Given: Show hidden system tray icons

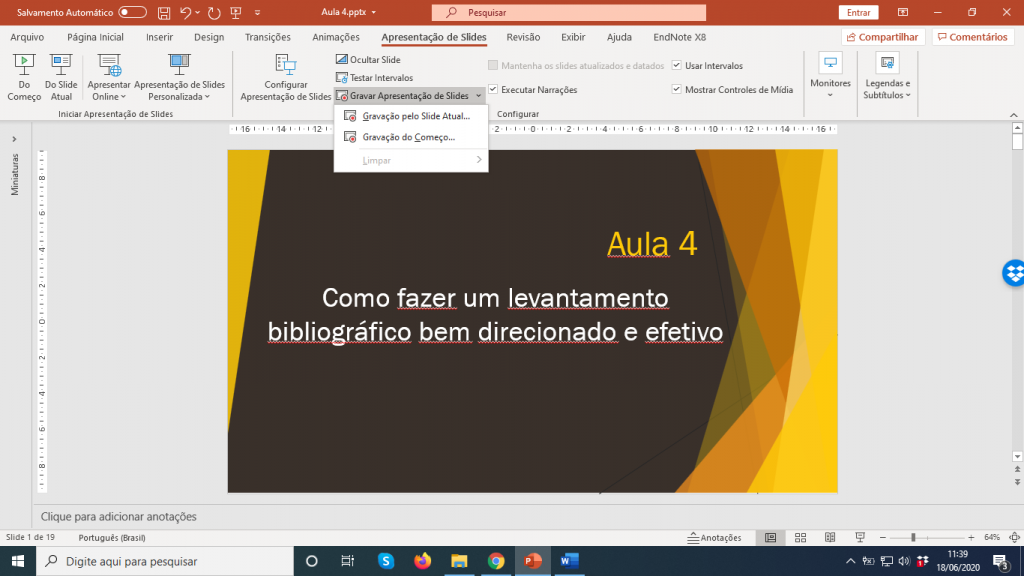Looking at the screenshot, I should pos(850,561).
